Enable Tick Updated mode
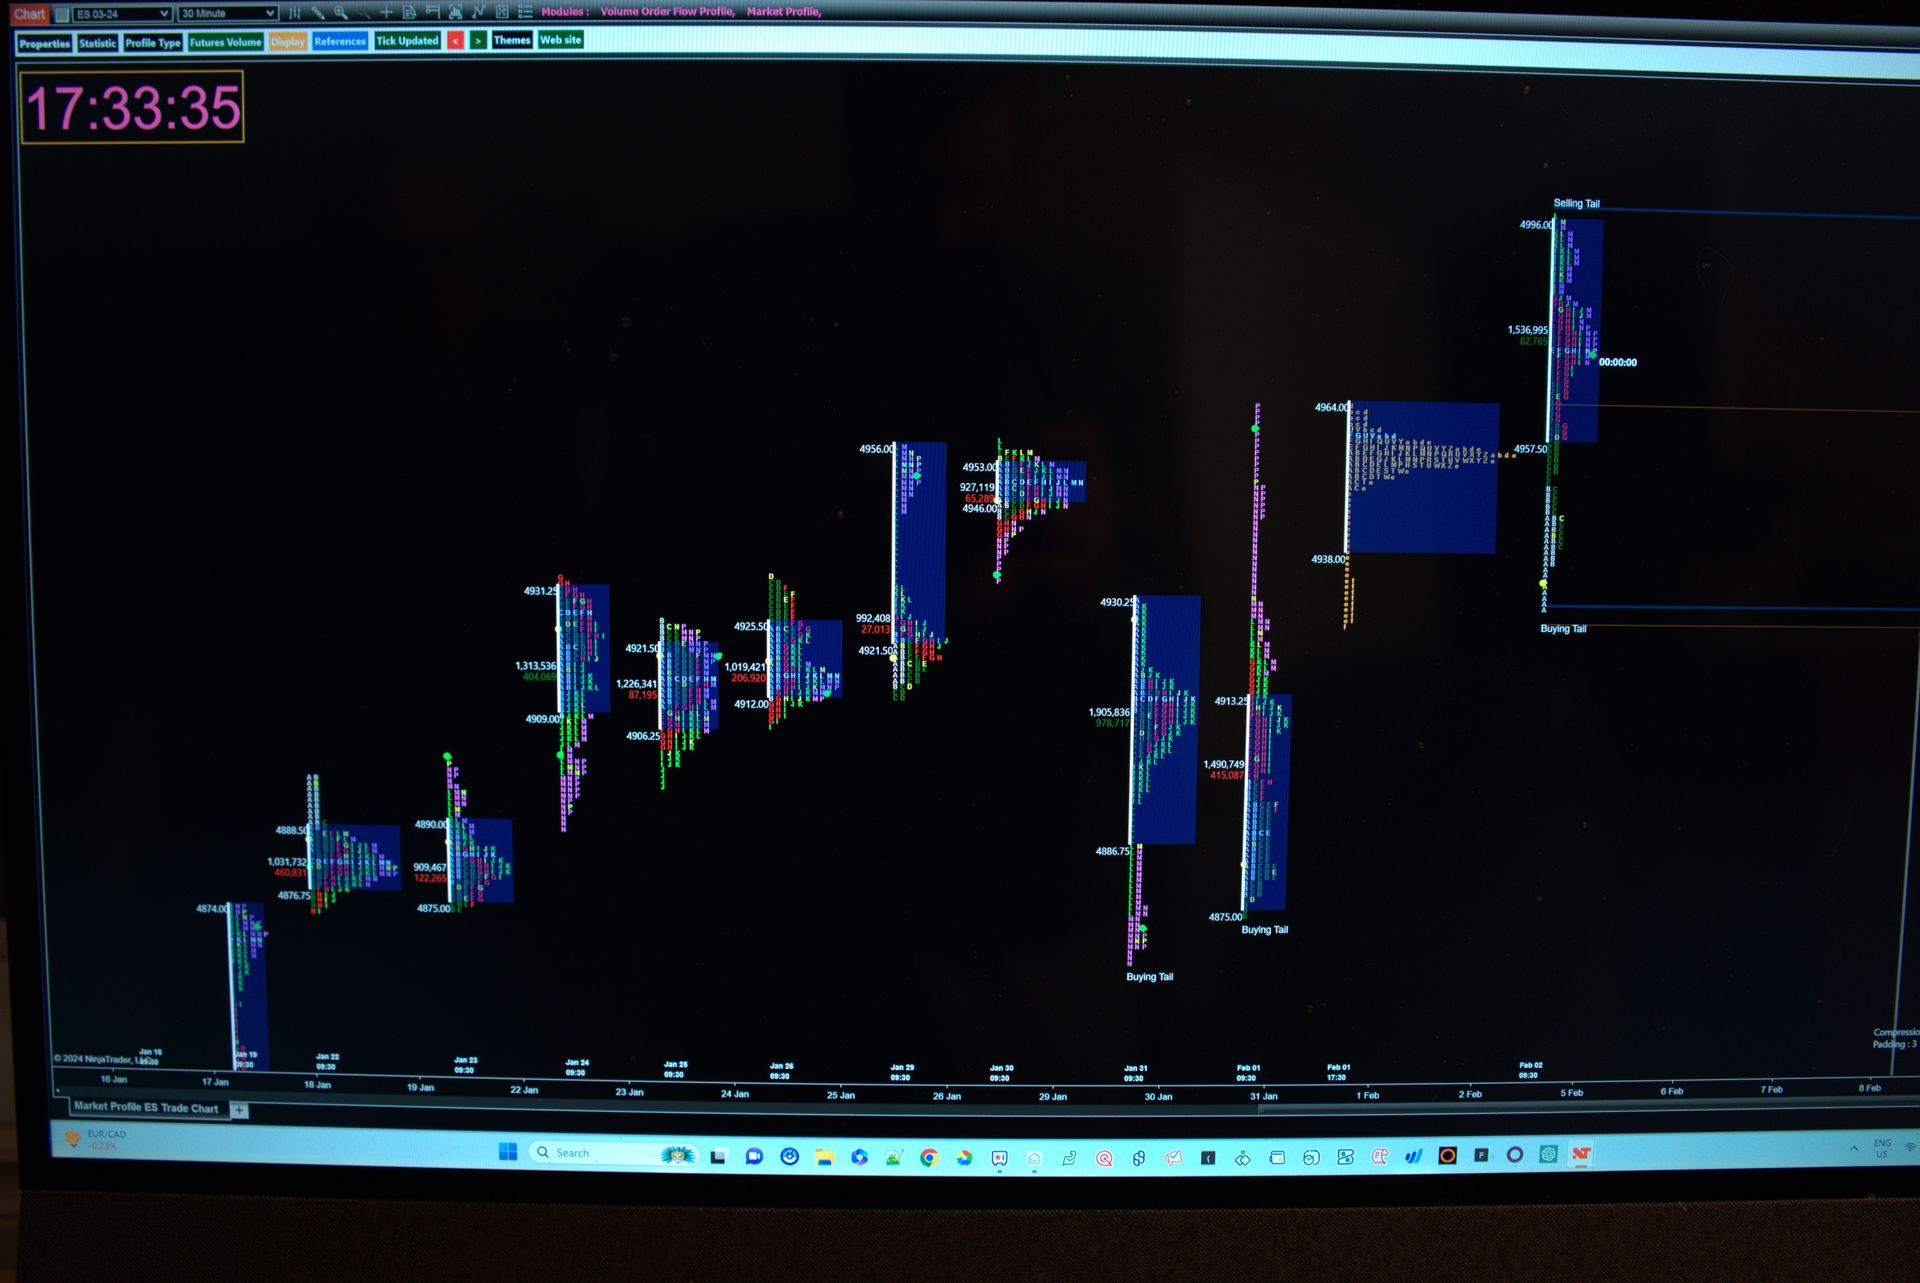Image resolution: width=1920 pixels, height=1283 pixels. pos(406,41)
